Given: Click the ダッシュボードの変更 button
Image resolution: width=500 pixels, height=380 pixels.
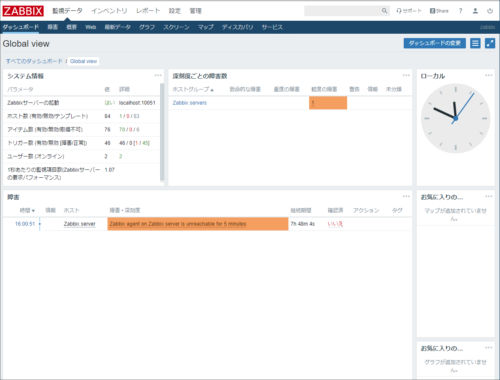Looking at the screenshot, I should [435, 43].
